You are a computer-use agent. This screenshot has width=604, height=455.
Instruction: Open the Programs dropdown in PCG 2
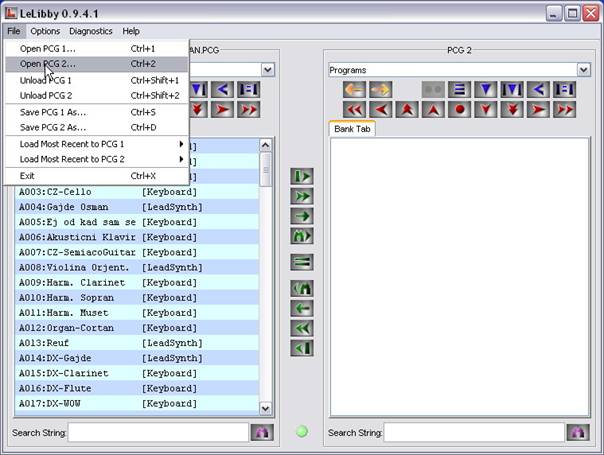[584, 70]
